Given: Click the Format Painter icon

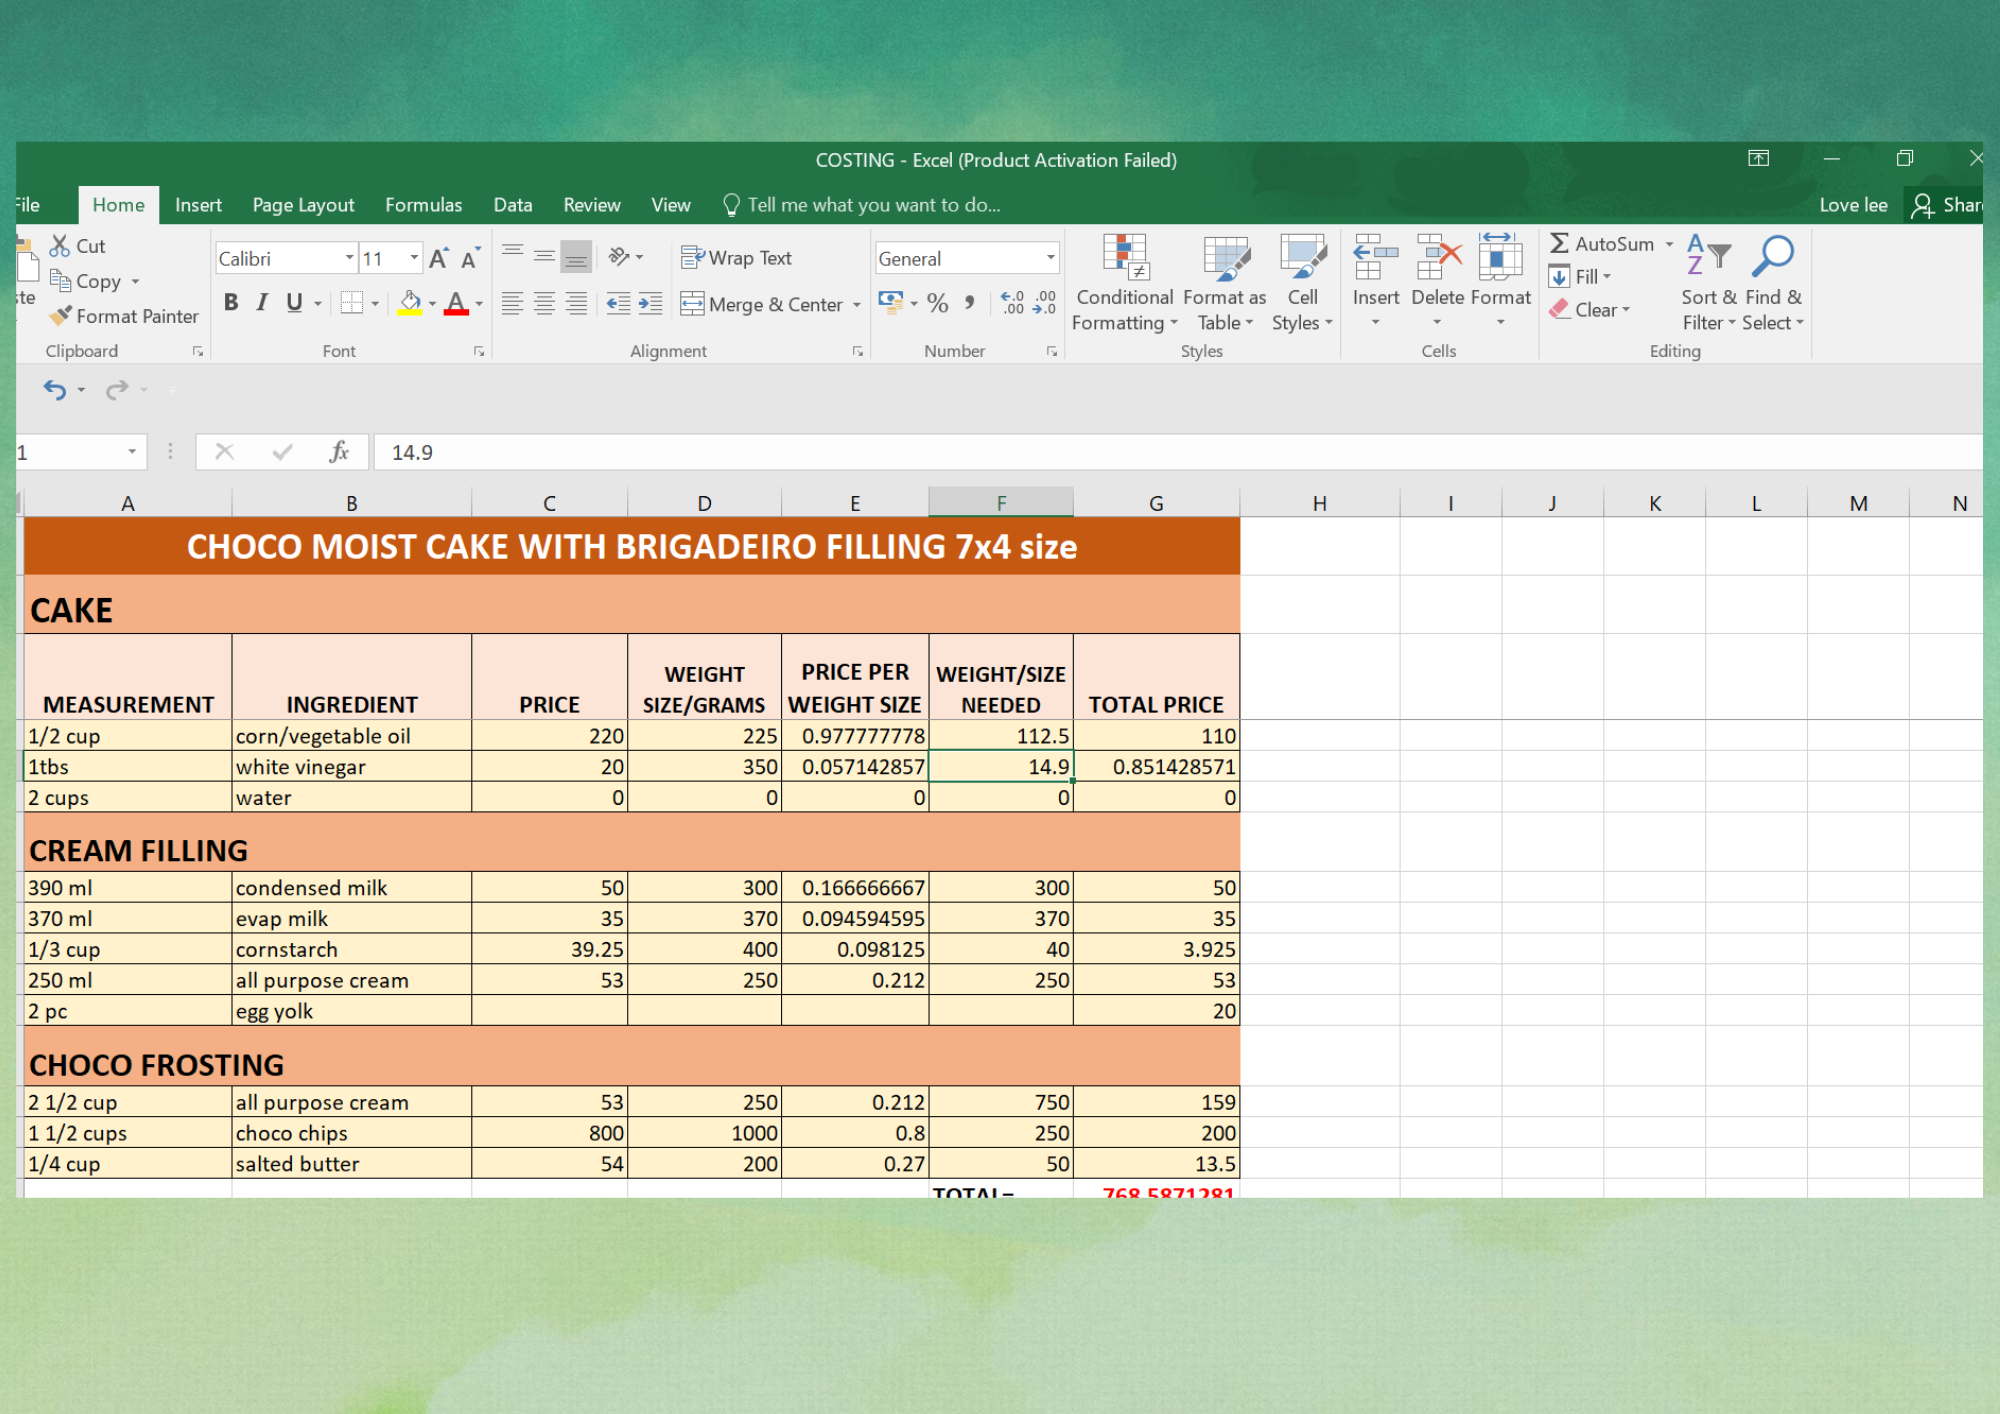Looking at the screenshot, I should 61,316.
